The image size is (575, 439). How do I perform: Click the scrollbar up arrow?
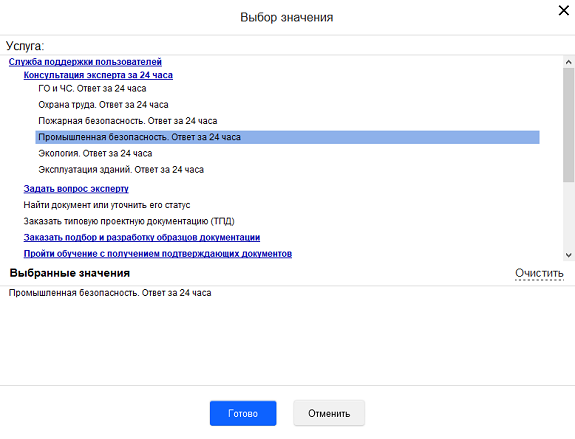568,62
